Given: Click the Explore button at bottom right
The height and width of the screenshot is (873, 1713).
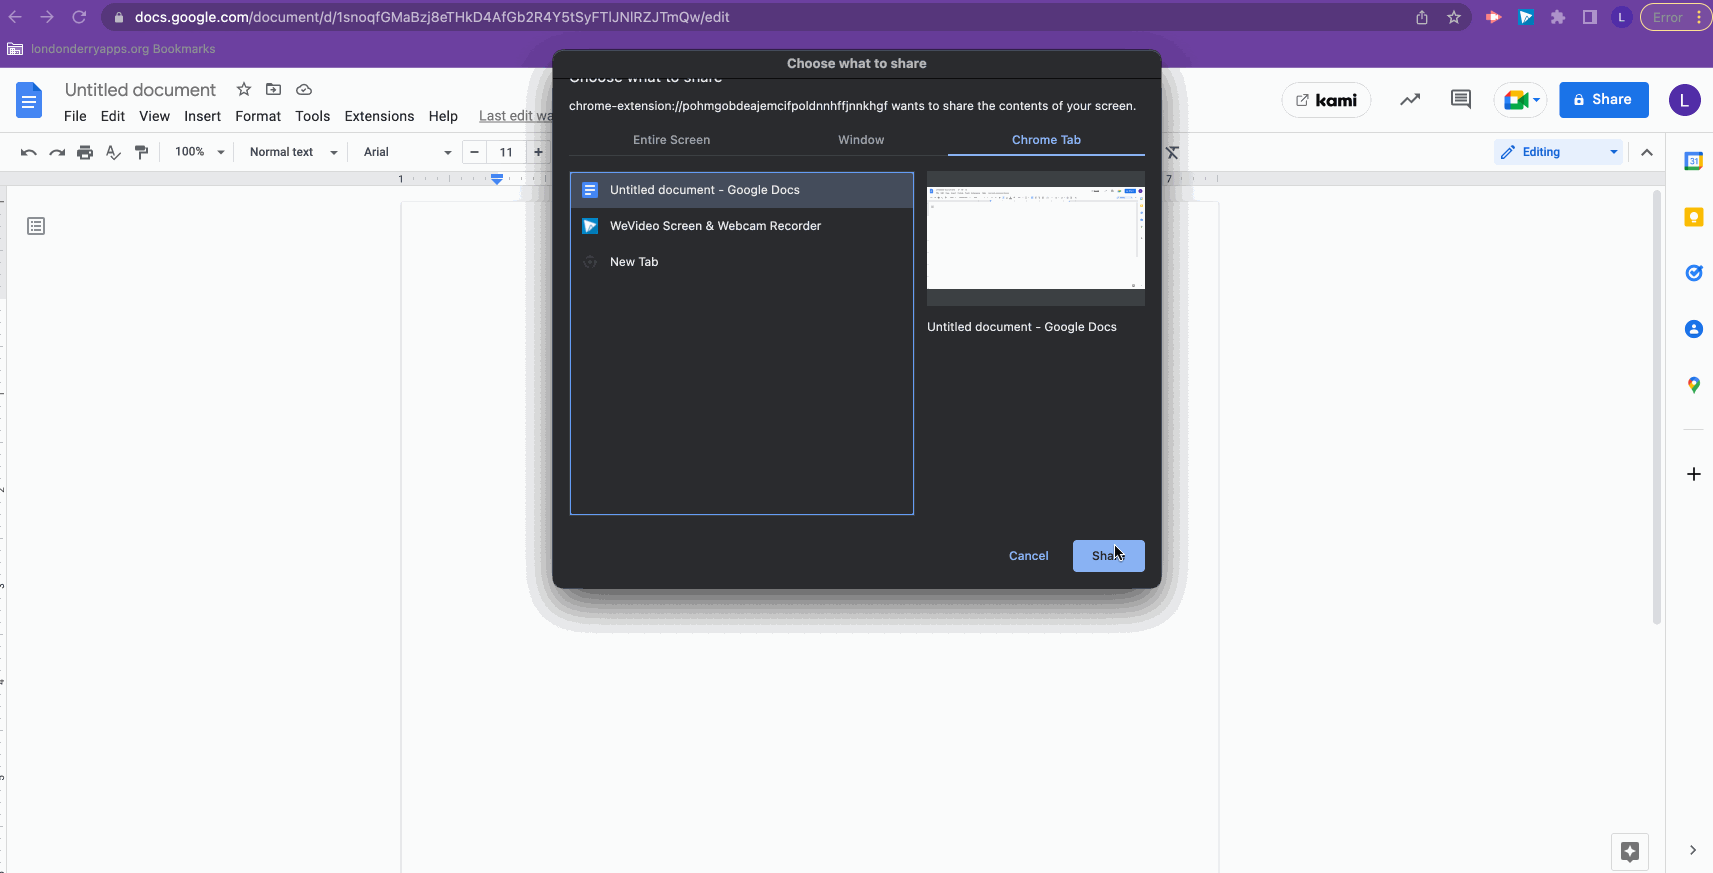Looking at the screenshot, I should point(1630,852).
